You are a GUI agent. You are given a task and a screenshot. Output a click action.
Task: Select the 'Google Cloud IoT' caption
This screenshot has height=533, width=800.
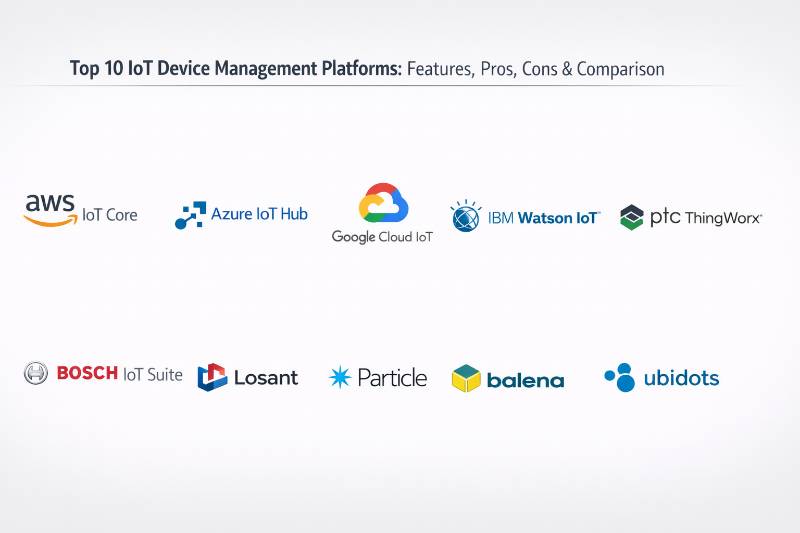point(382,238)
